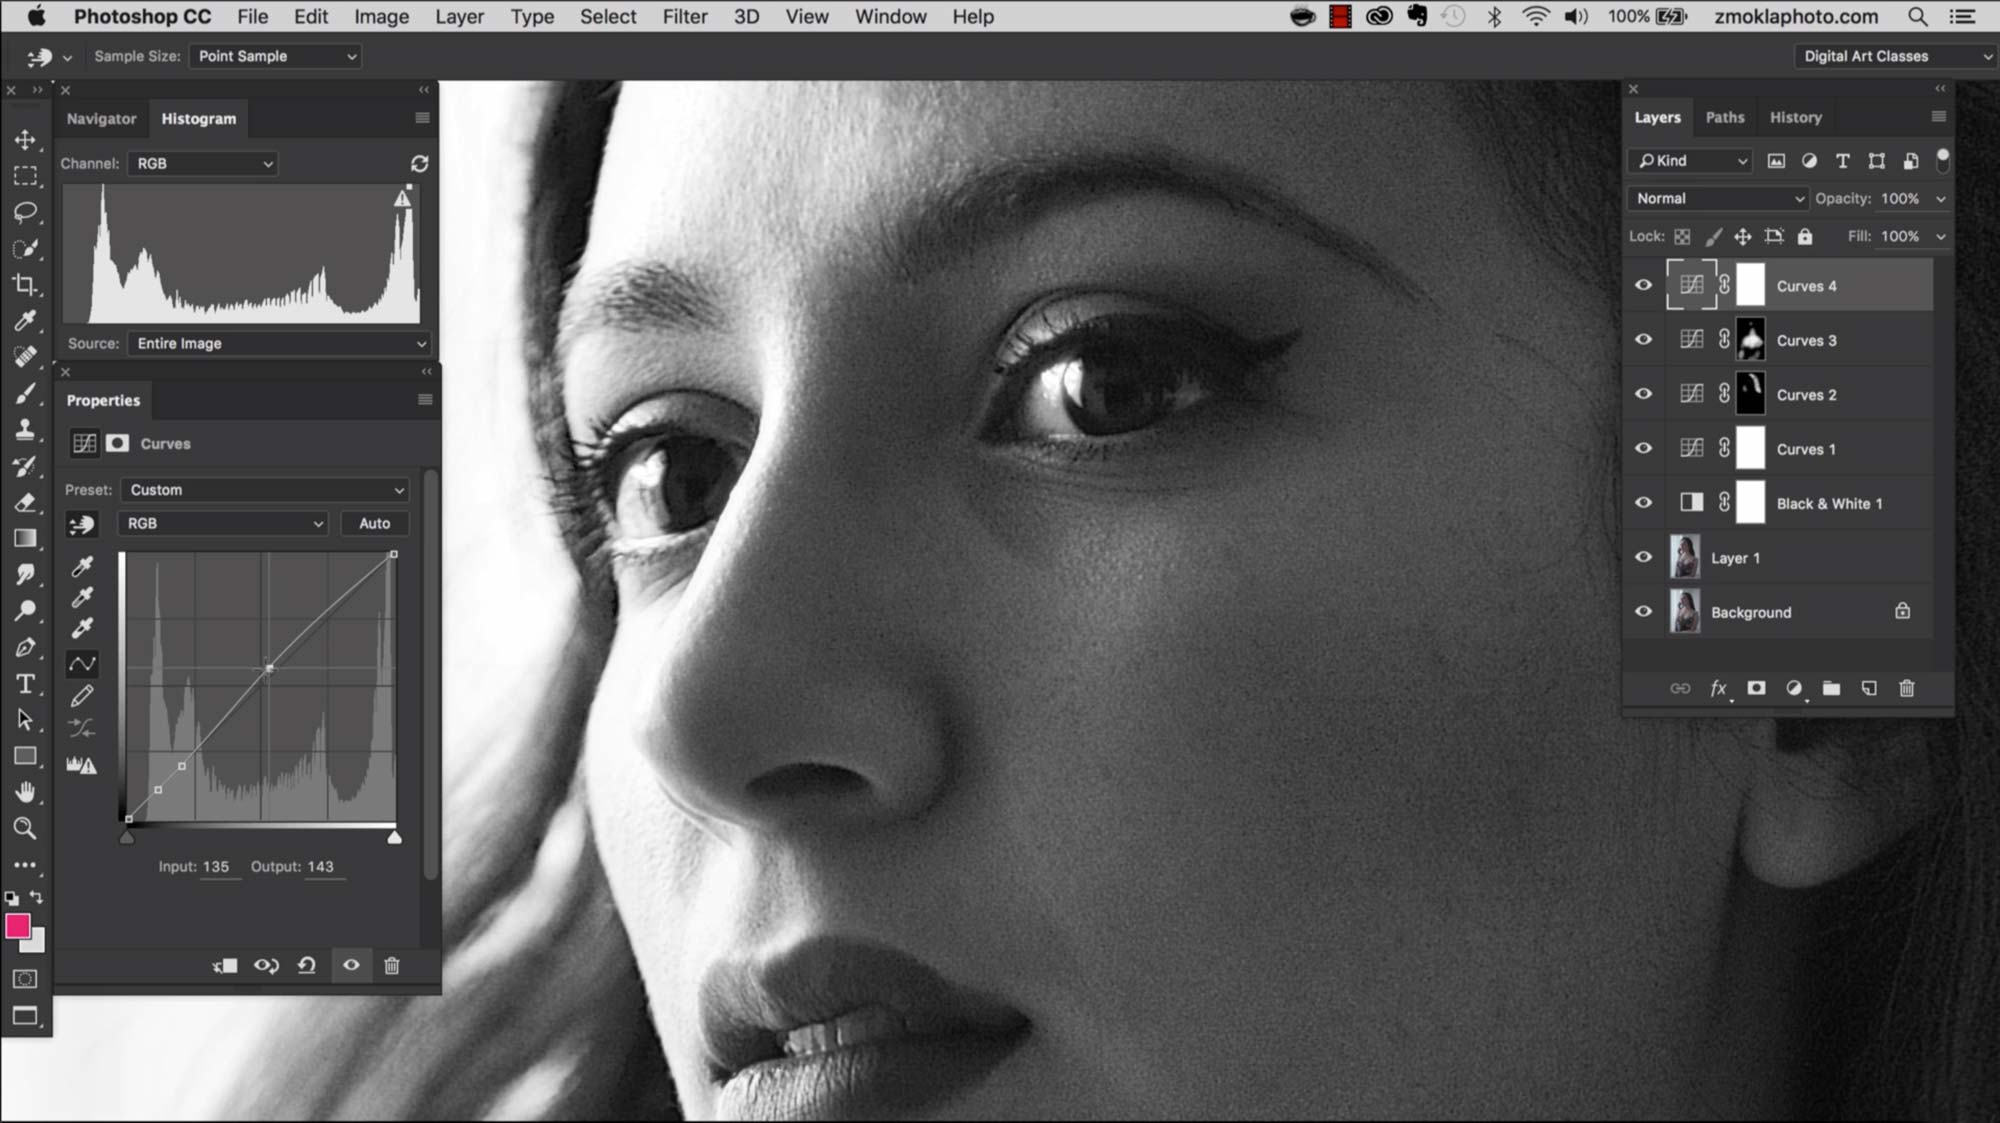
Task: Click the white point eyedropper in Curves
Action: 83,628
